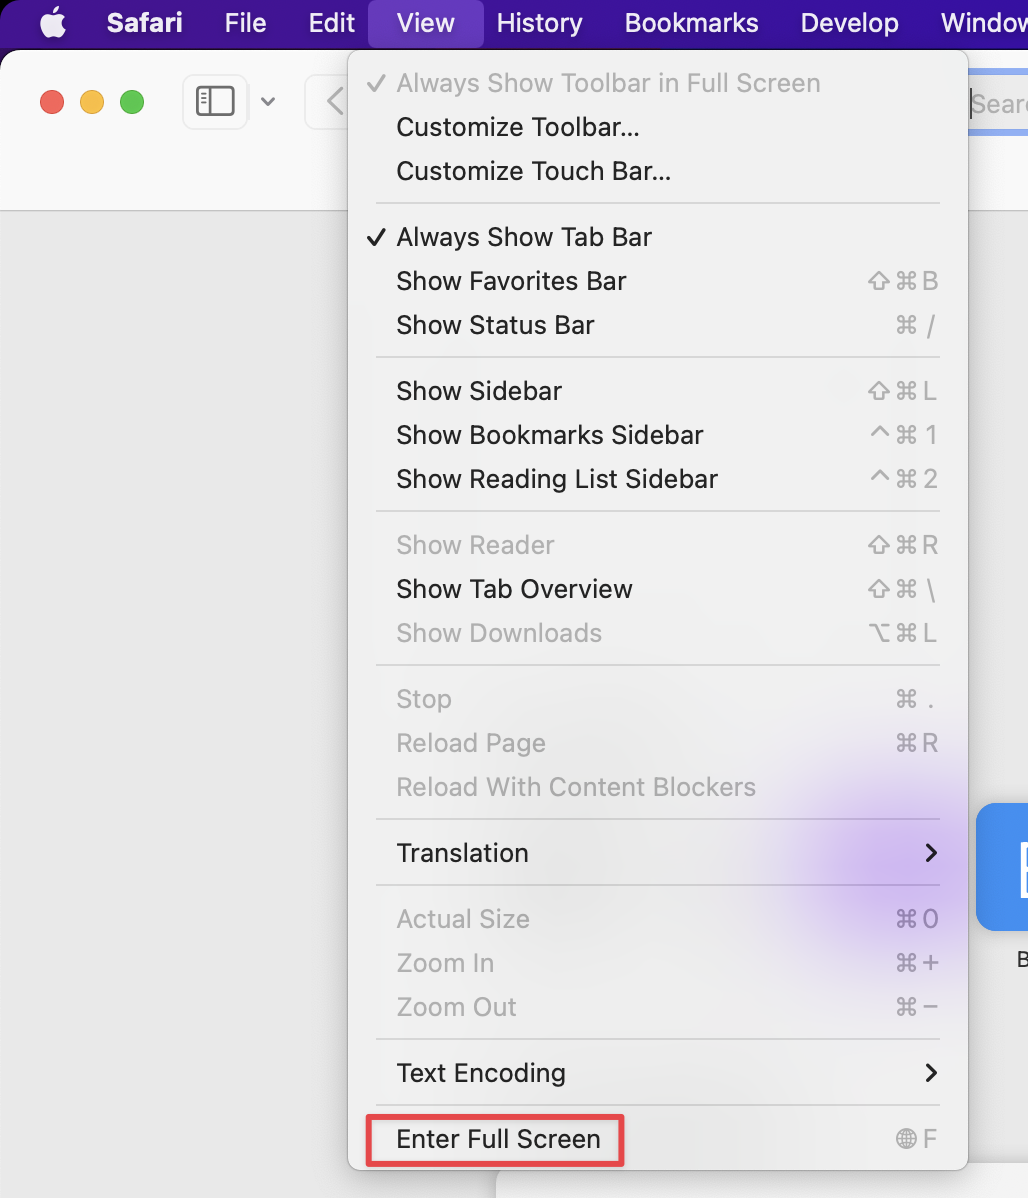Open the History menu
Viewport: 1028px width, 1198px height.
tap(540, 23)
